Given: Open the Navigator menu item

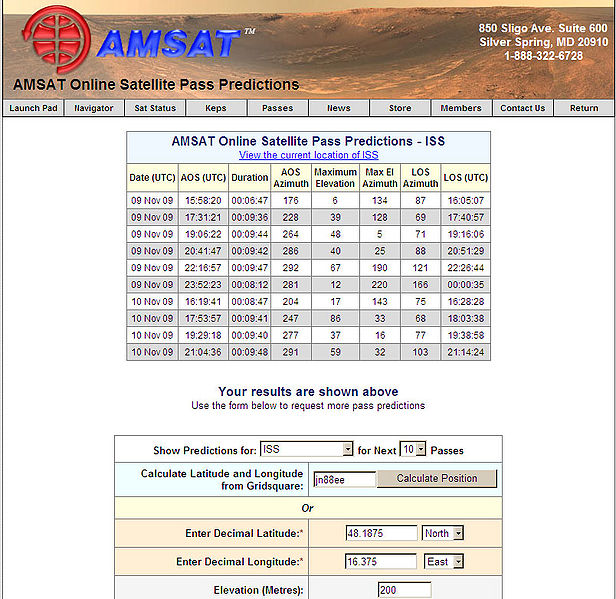Looking at the screenshot, I should pos(94,108).
